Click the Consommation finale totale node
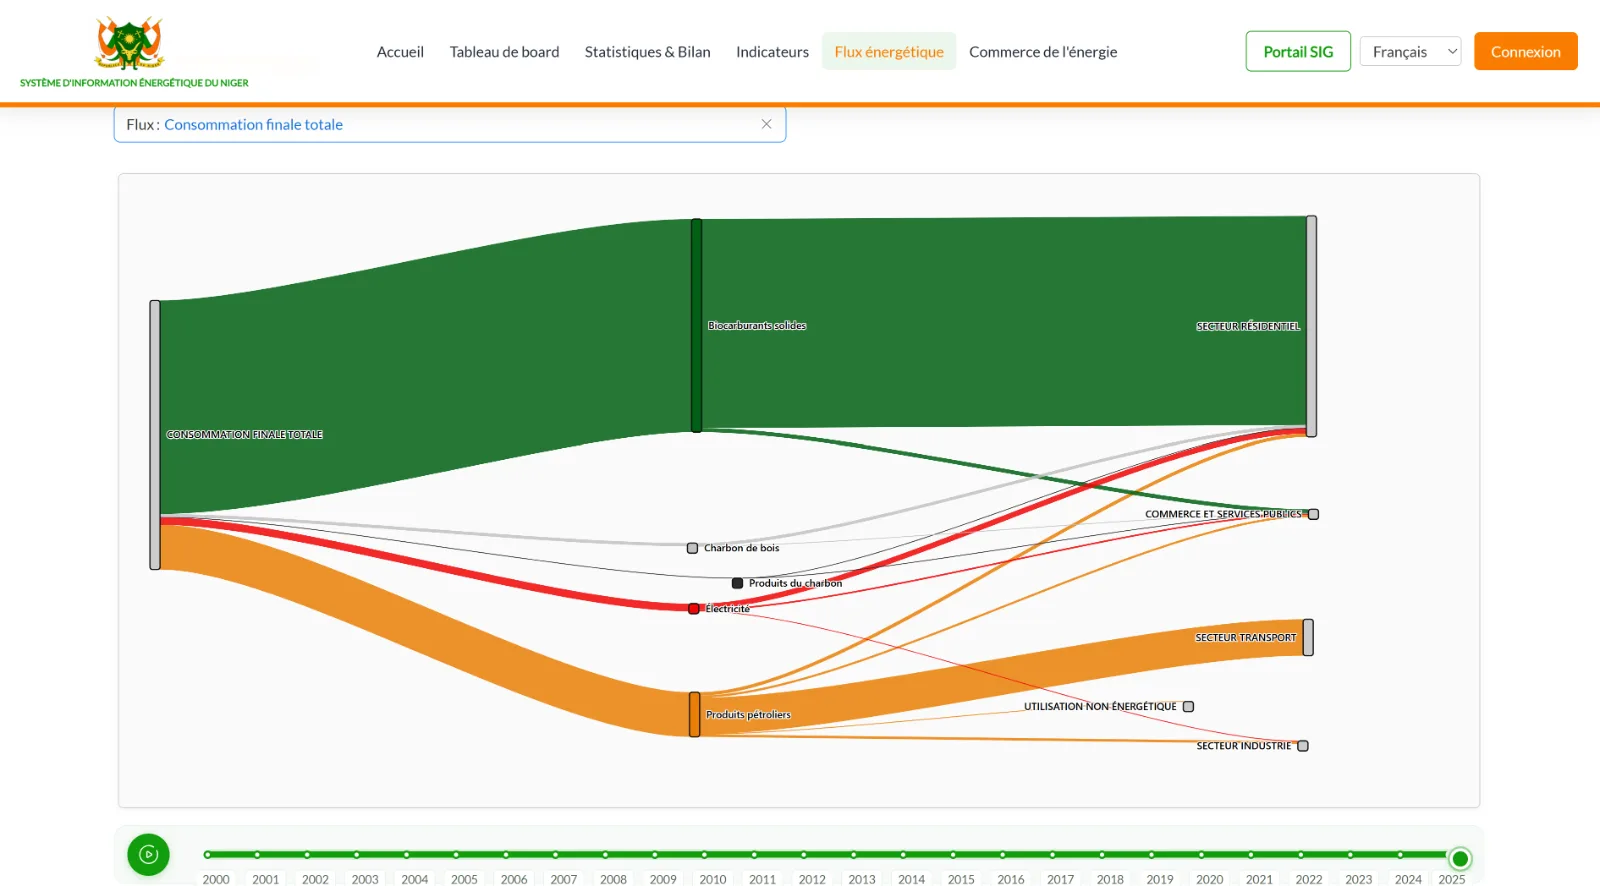The image size is (1600, 886). point(155,435)
